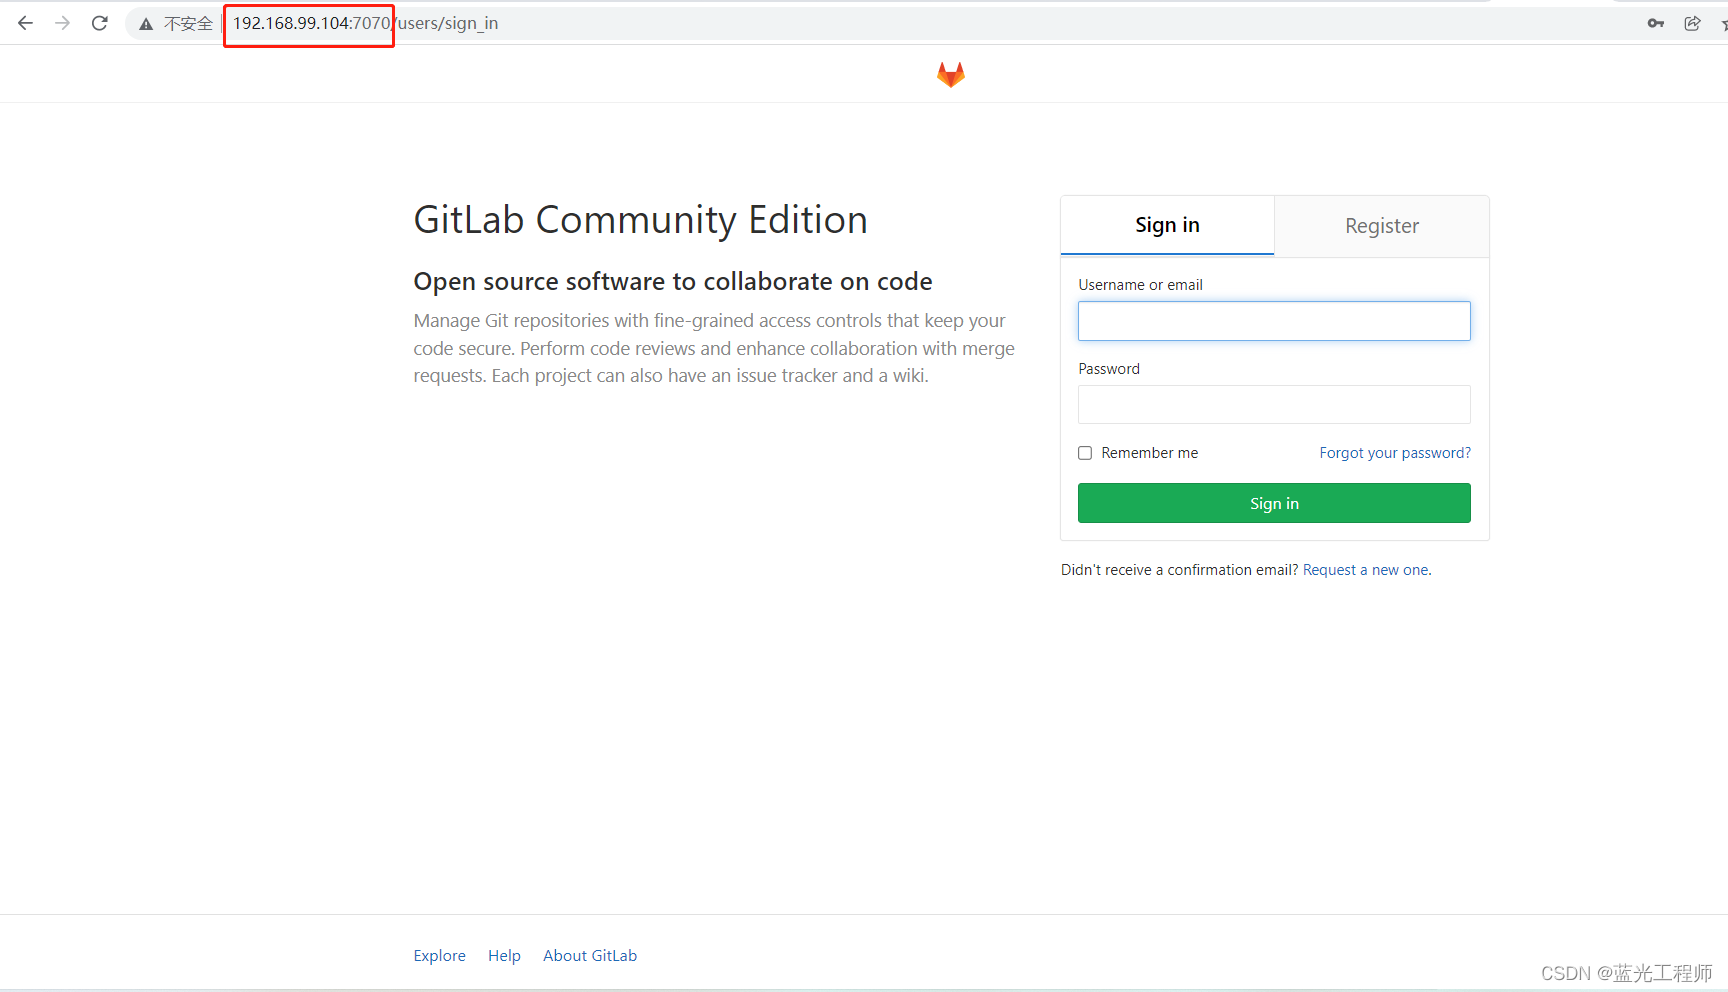Reload the page with the refresh icon
The image size is (1728, 992).
100,23
